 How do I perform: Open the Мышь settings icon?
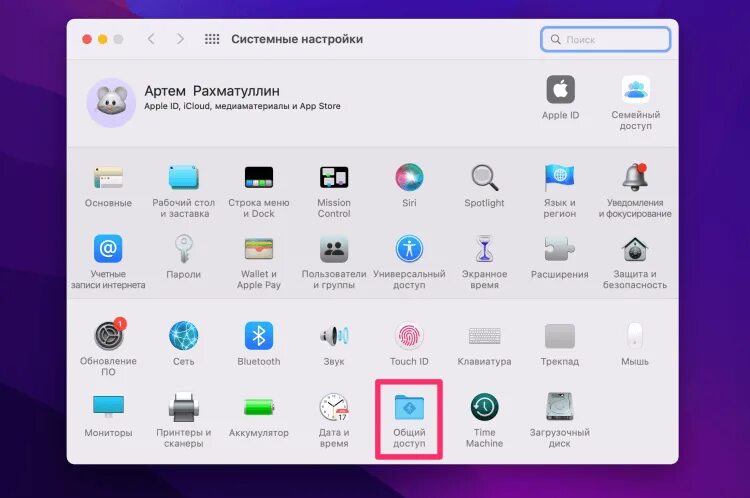coord(635,336)
